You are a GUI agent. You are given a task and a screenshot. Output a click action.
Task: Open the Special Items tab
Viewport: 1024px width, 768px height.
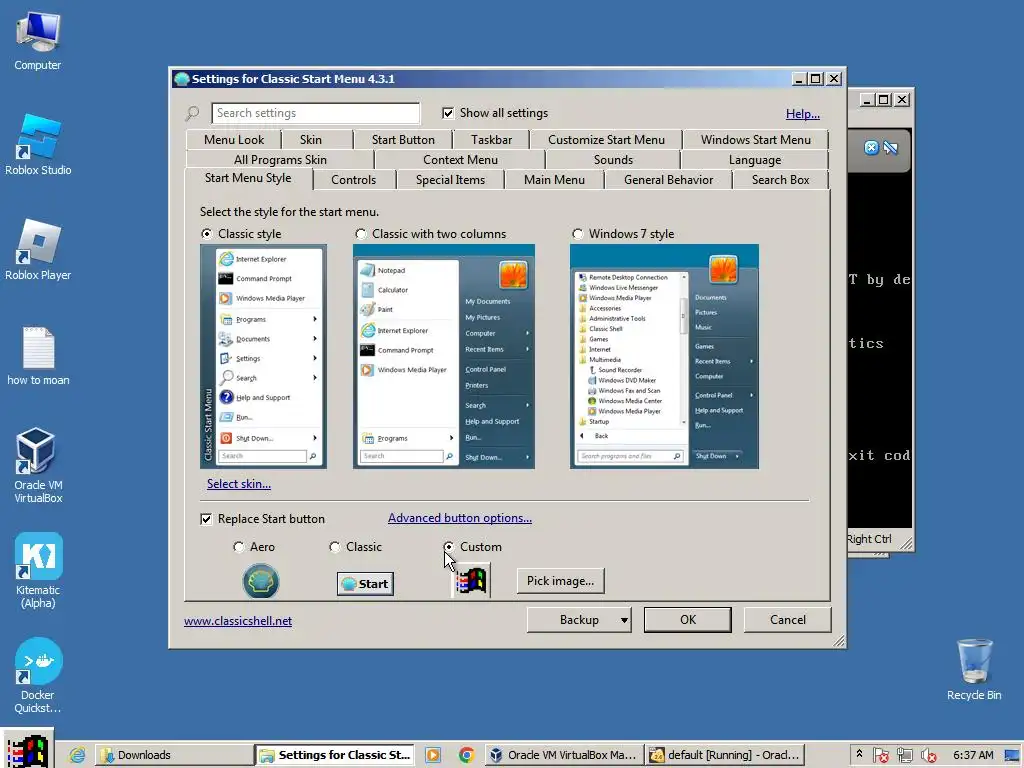(x=451, y=180)
